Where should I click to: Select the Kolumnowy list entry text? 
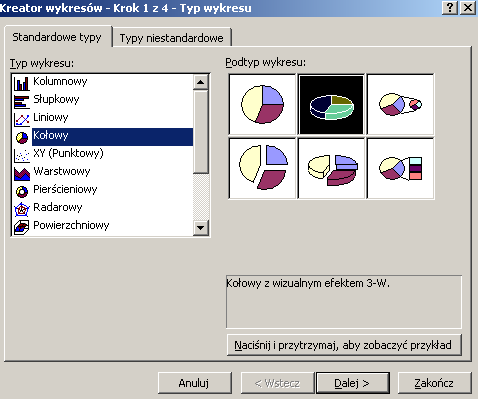tap(60, 81)
